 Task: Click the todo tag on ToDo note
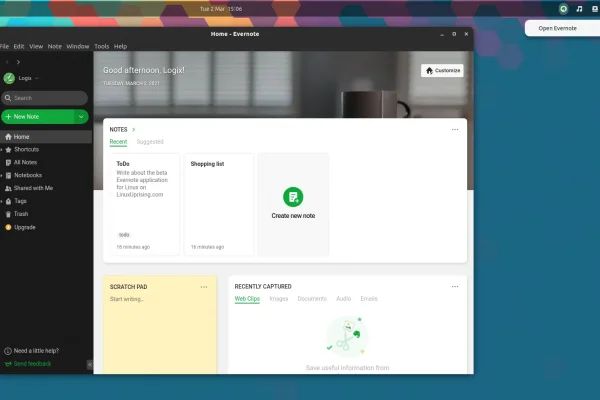pos(124,235)
